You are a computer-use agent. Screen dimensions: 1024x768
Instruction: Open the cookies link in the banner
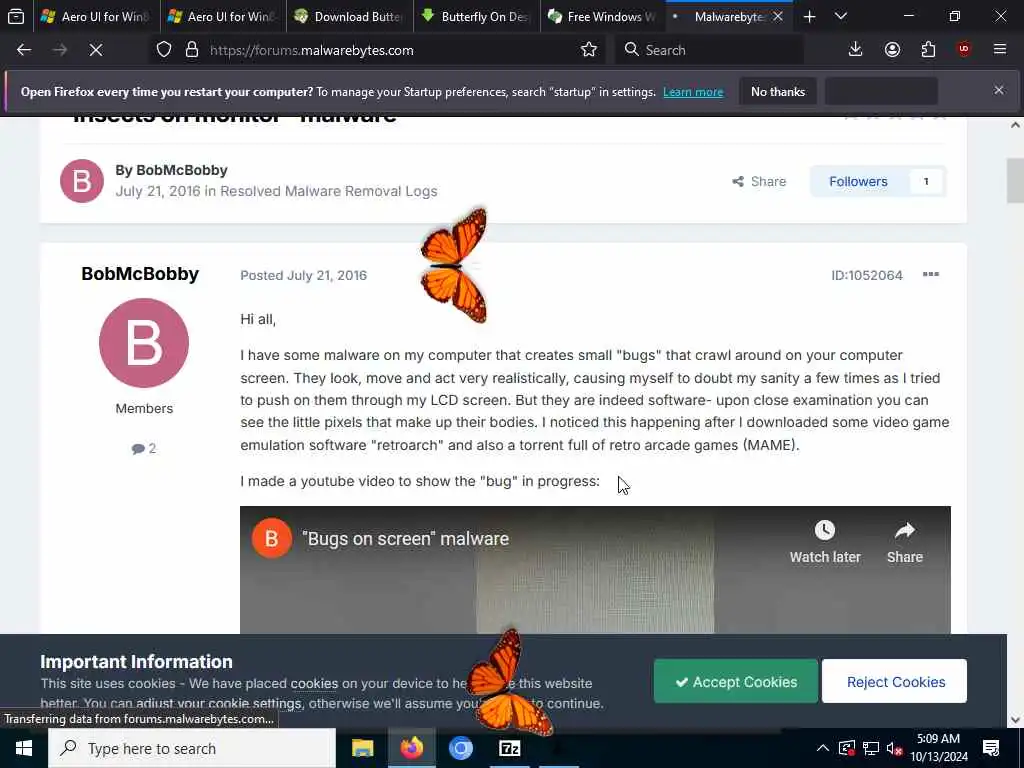point(314,684)
